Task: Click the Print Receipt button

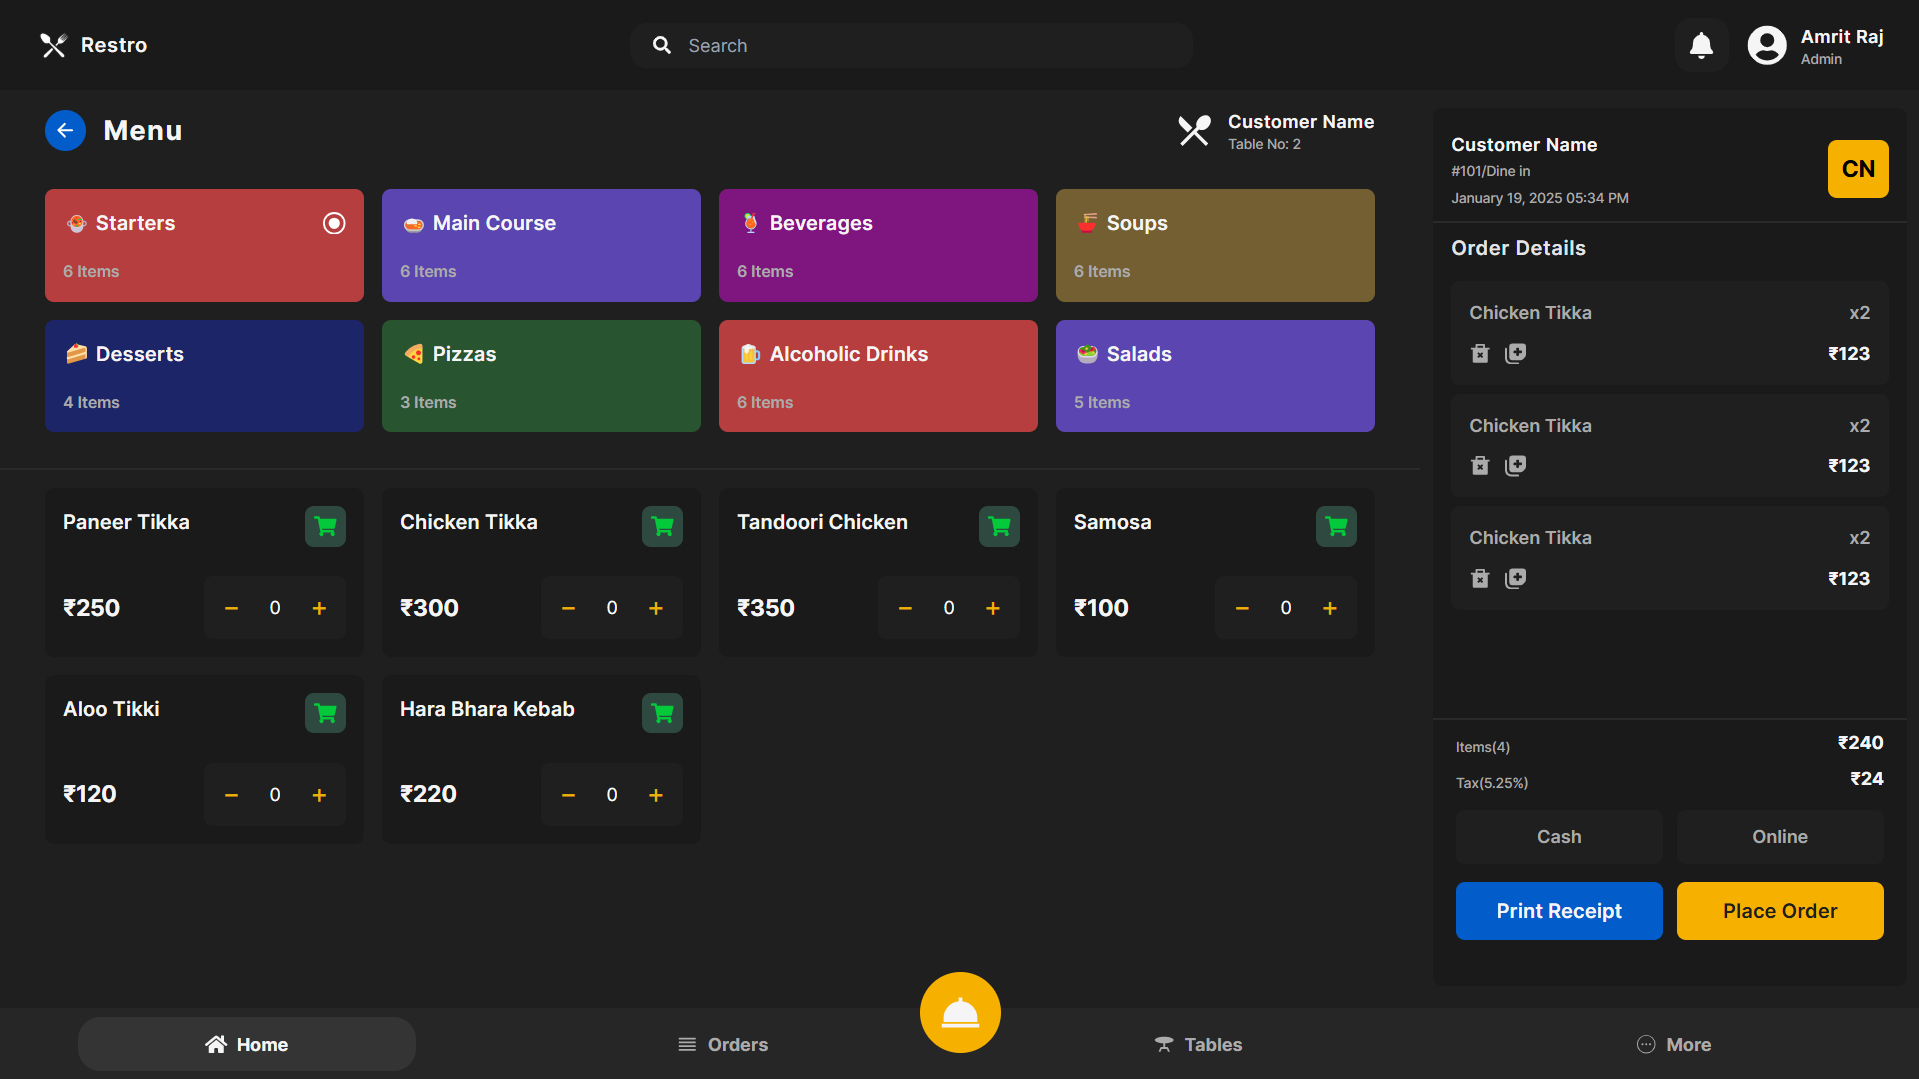Action: click(x=1558, y=910)
